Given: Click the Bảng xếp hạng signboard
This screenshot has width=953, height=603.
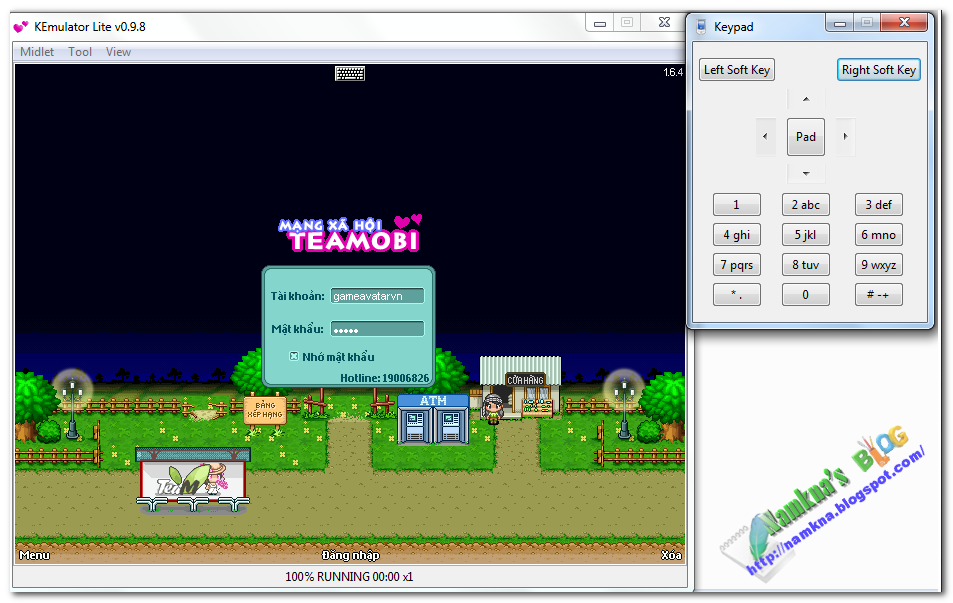Looking at the screenshot, I should coord(265,410).
